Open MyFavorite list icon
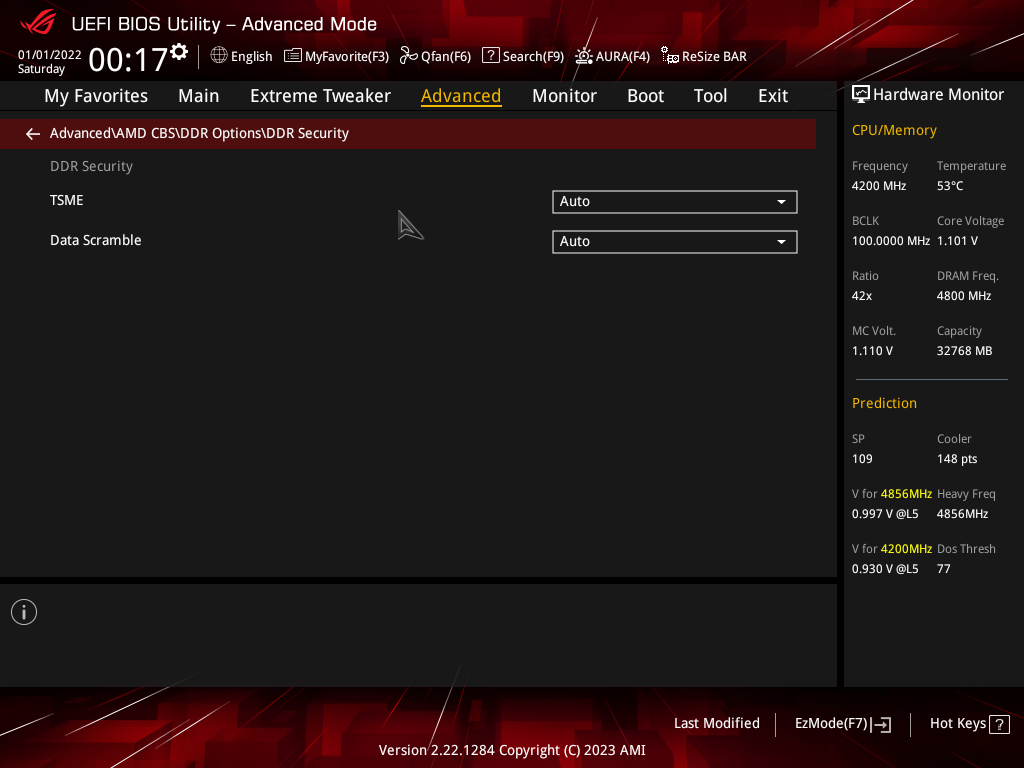The width and height of the screenshot is (1024, 768). click(293, 56)
